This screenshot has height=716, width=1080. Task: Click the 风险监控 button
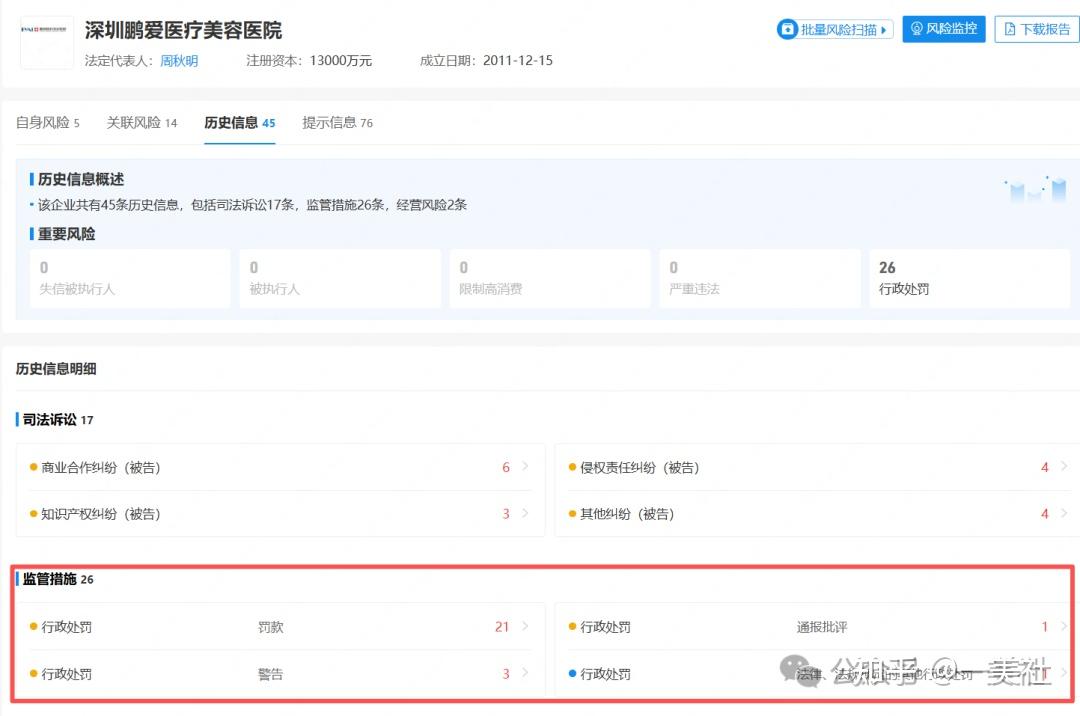click(x=944, y=29)
